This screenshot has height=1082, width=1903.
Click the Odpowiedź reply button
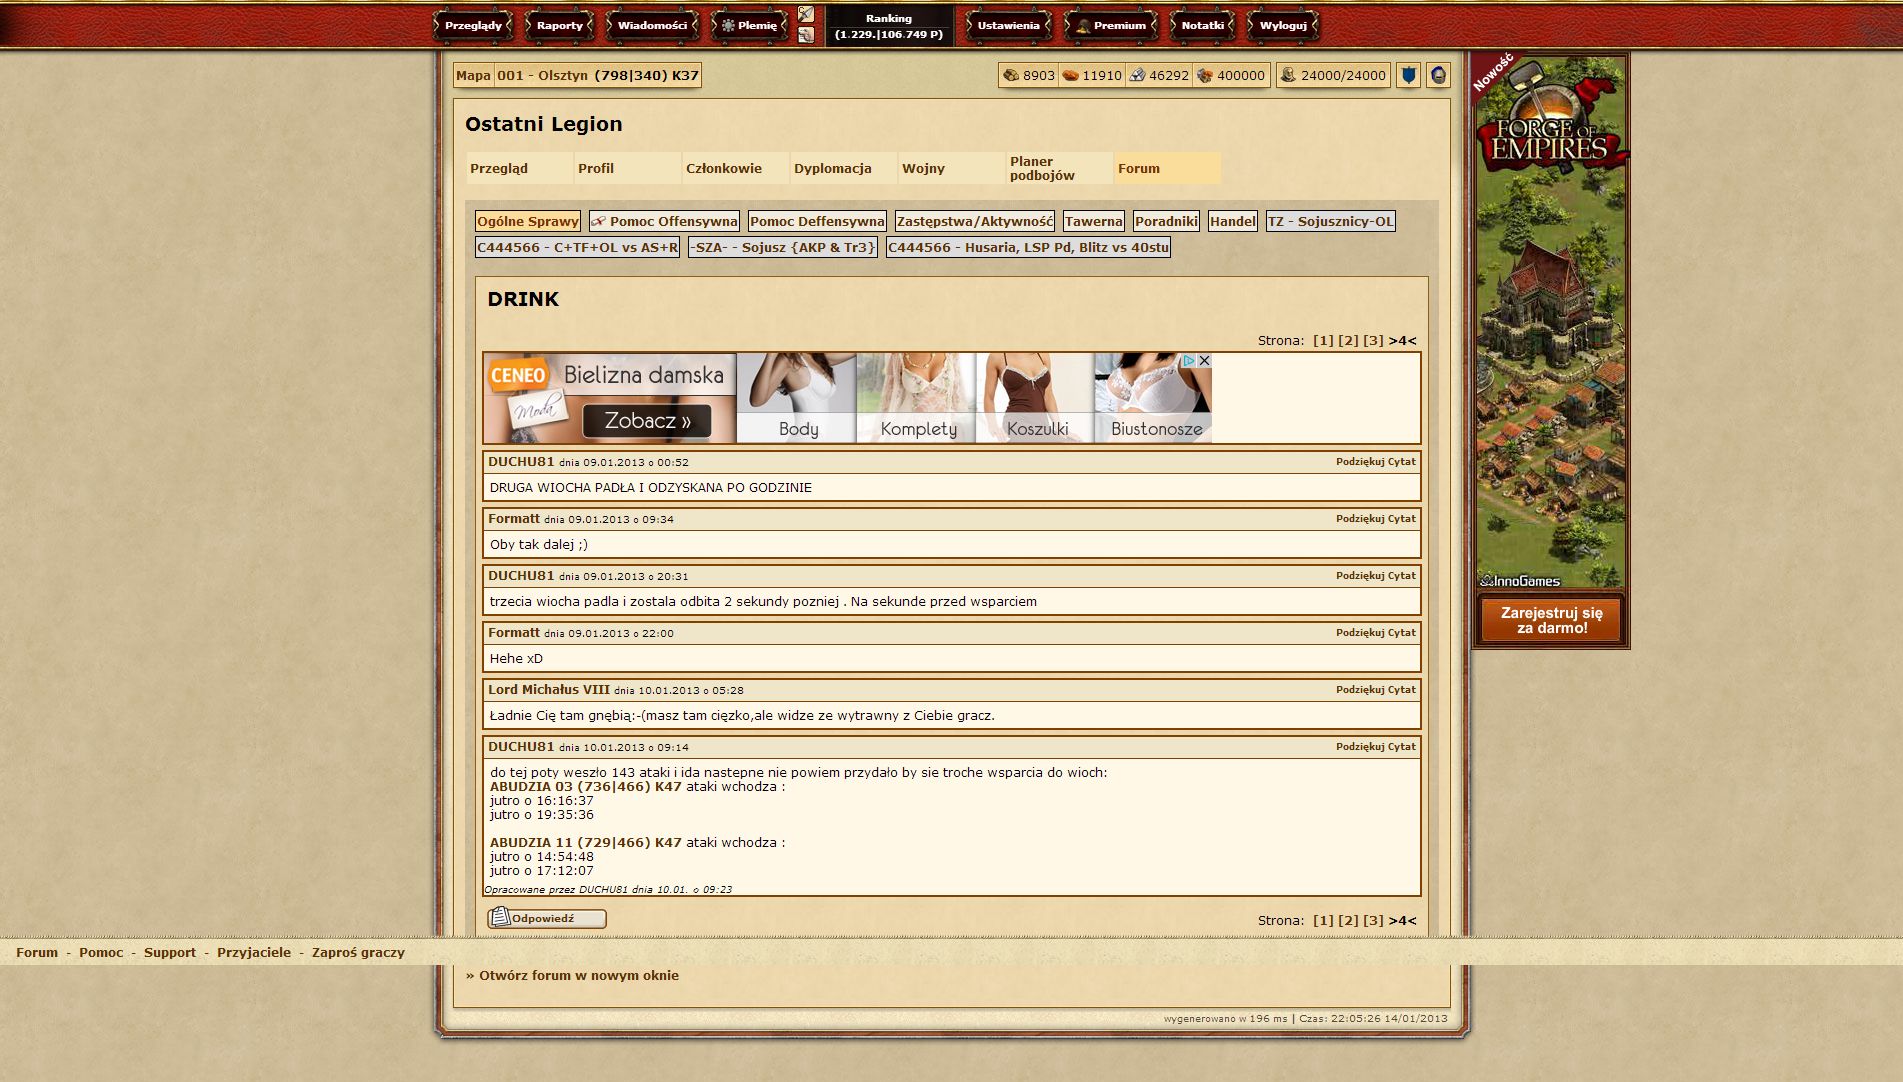546,918
